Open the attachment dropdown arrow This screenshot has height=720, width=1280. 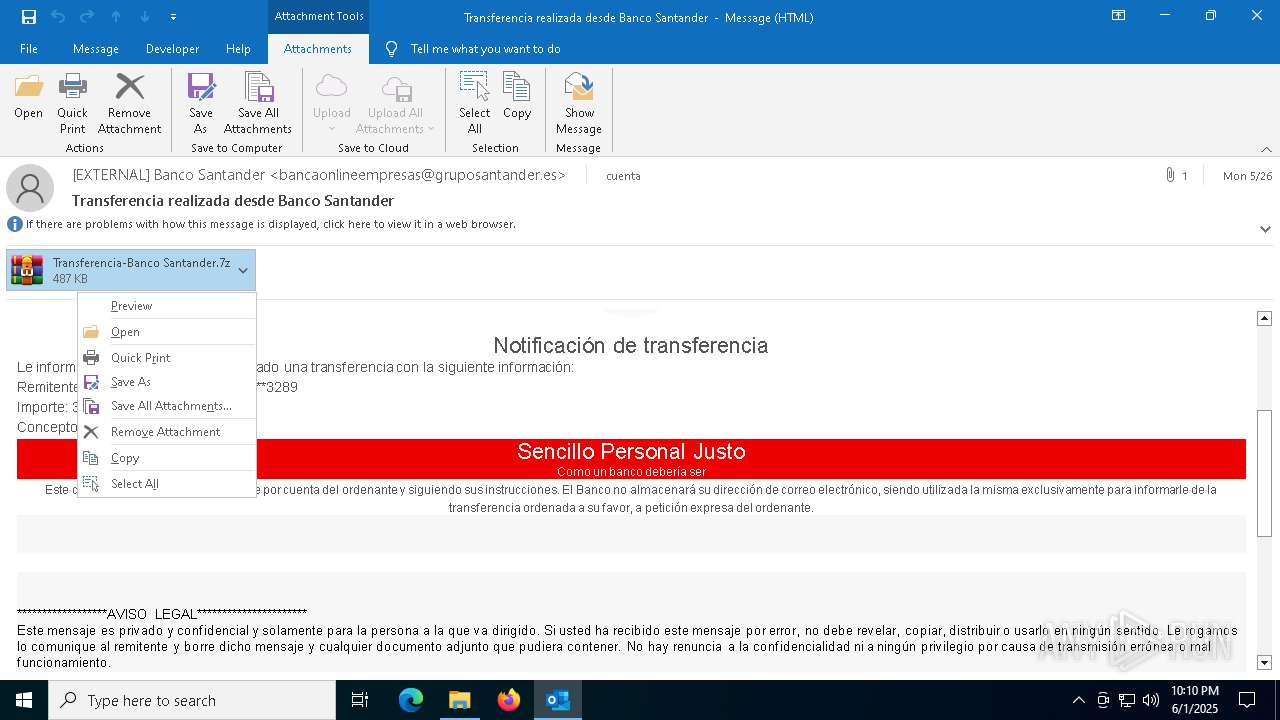(x=243, y=270)
